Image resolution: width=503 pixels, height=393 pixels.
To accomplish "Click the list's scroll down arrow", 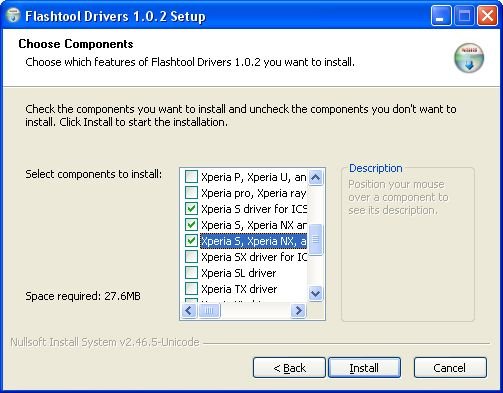I will click(x=315, y=294).
